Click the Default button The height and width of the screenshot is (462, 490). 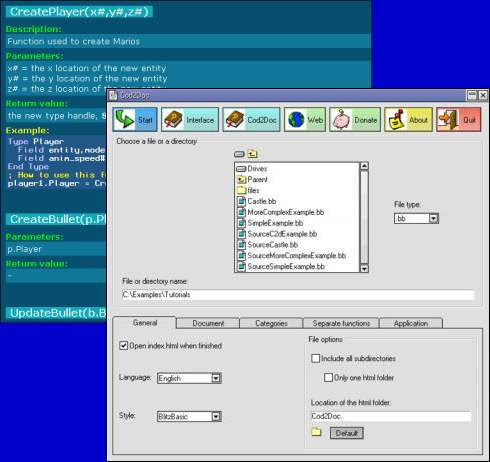tap(347, 433)
